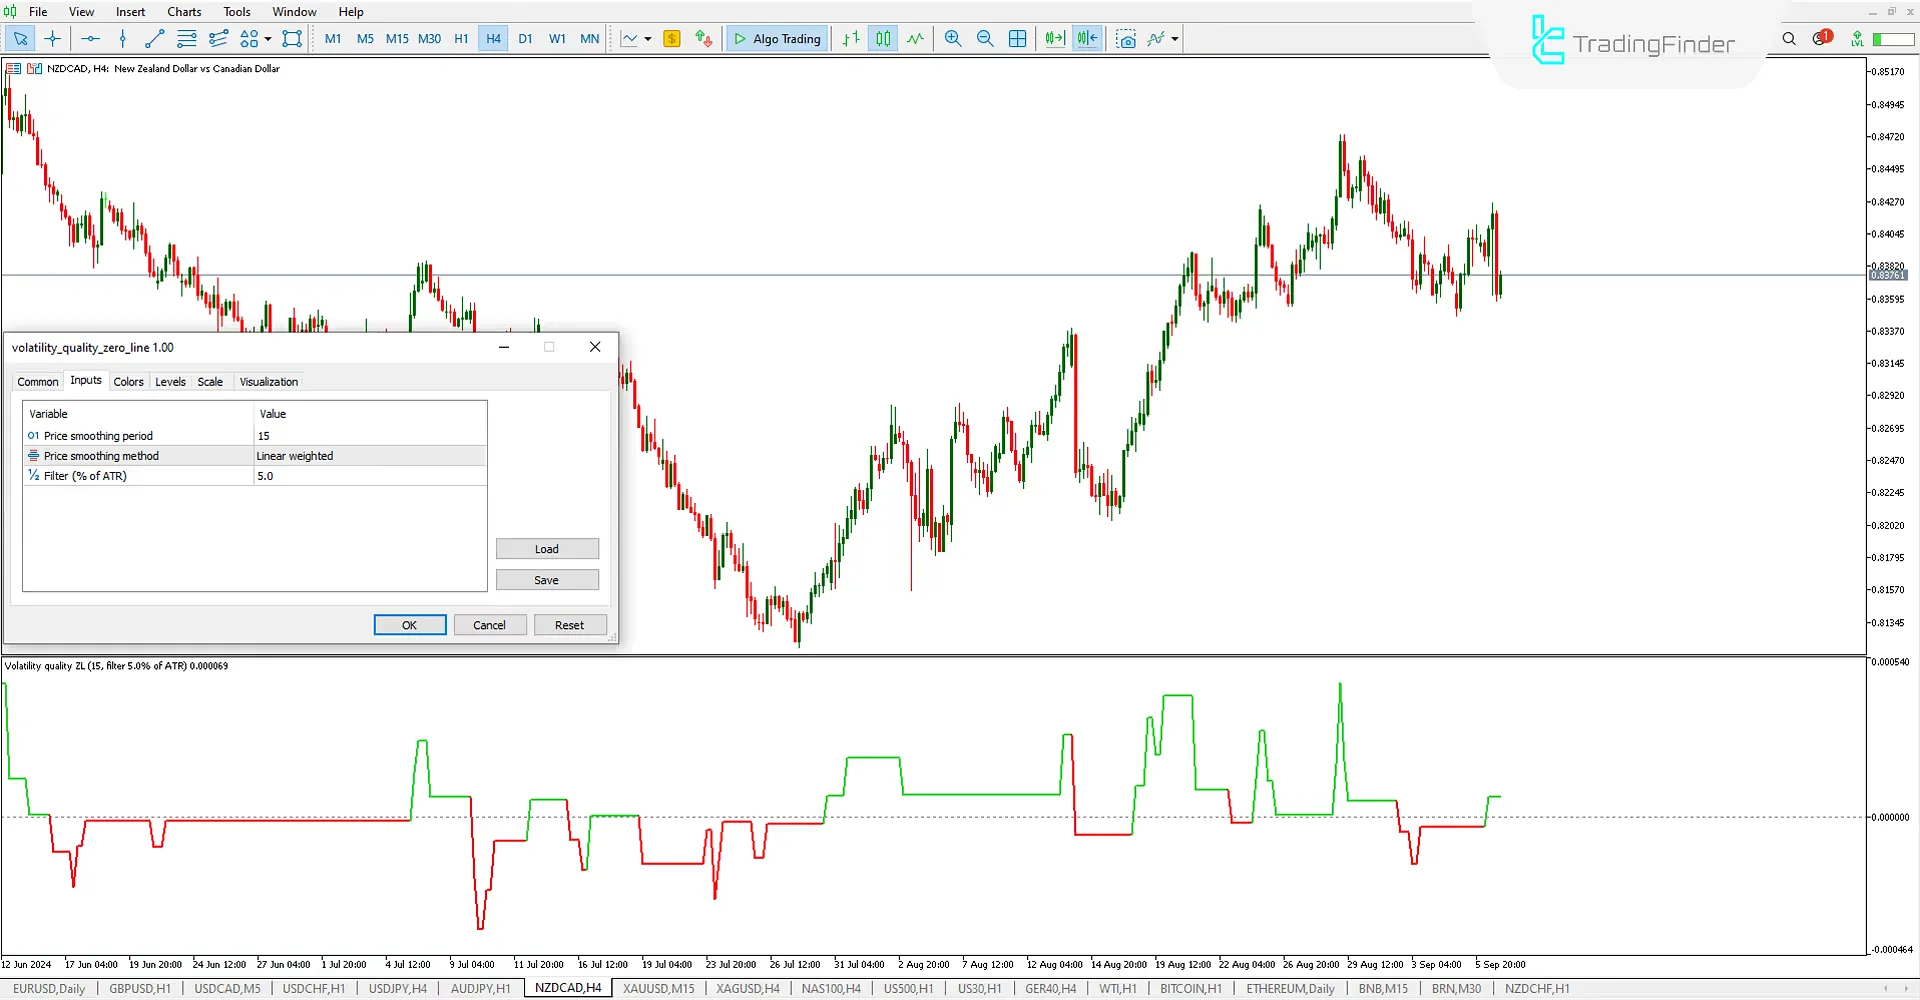Select the Crosshair tool
This screenshot has height=1000, width=1920.
[x=52, y=38]
